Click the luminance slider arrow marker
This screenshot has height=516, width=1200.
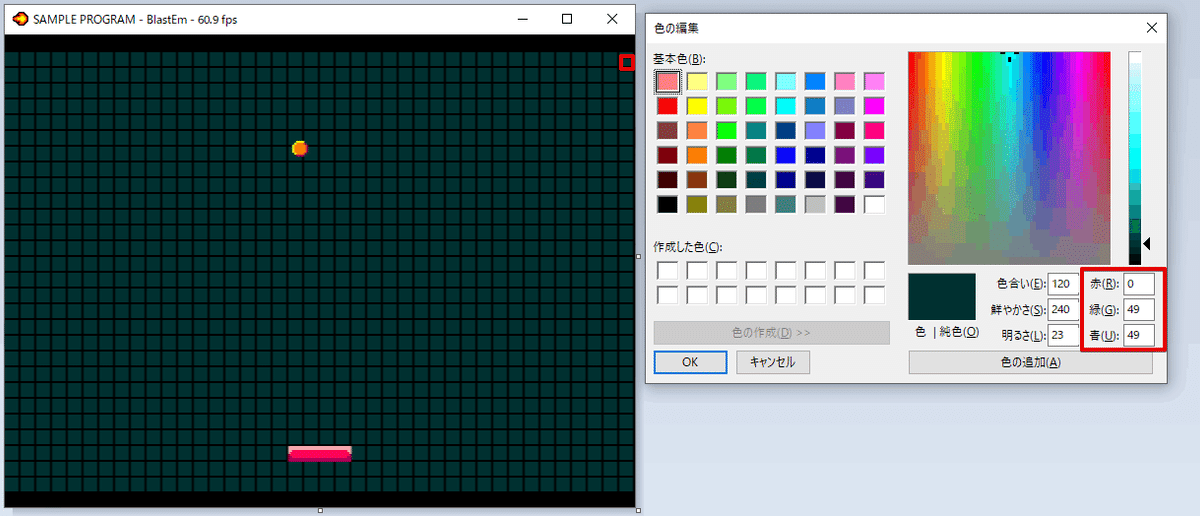pos(1148,244)
